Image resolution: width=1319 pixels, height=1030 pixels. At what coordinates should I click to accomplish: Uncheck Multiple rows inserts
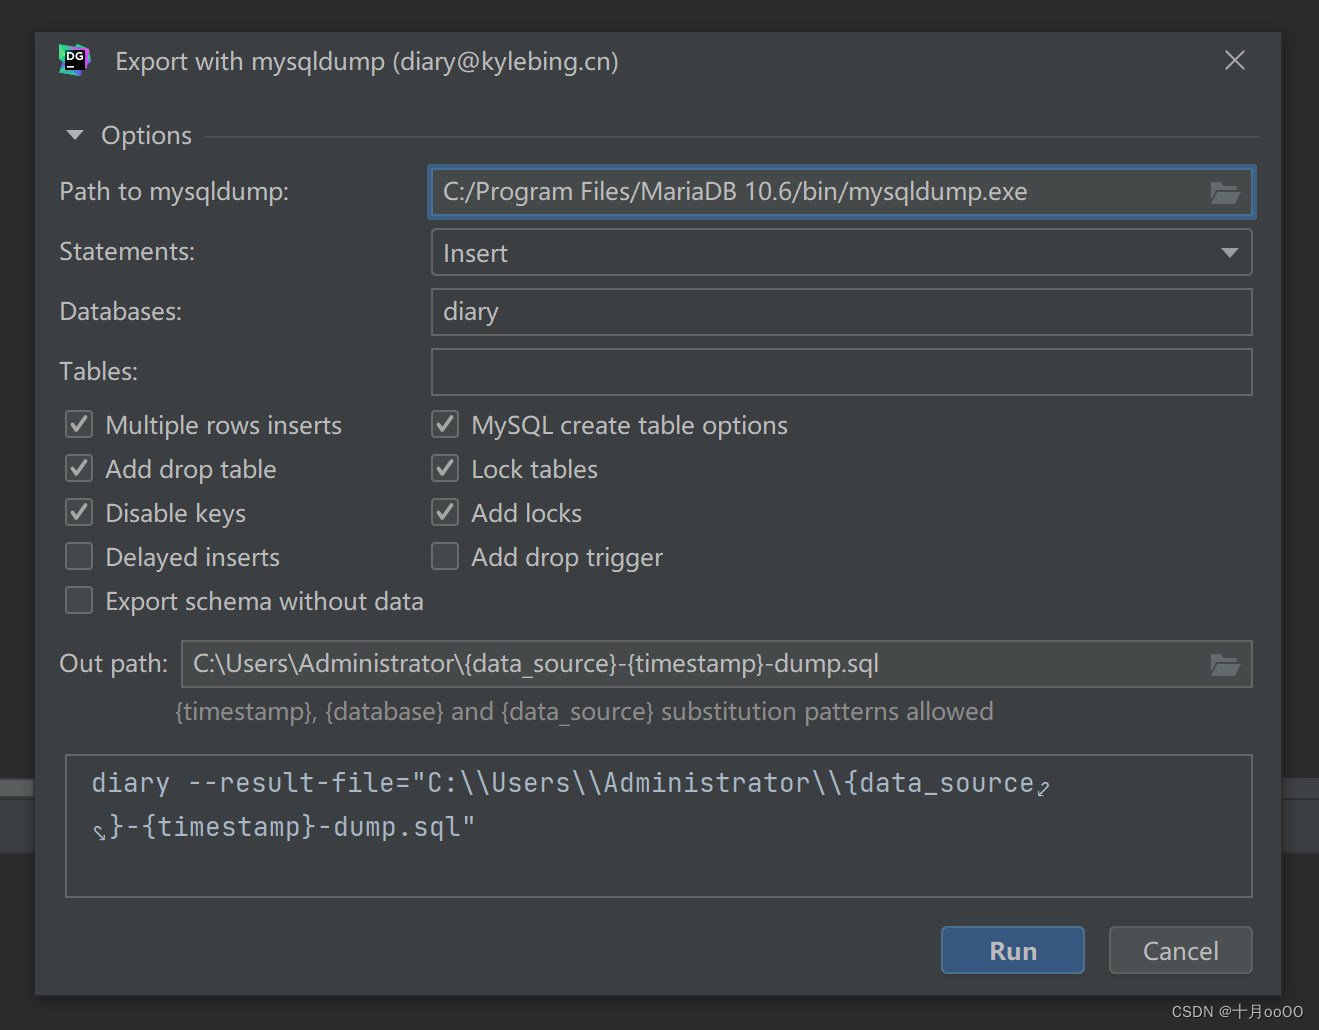79,425
